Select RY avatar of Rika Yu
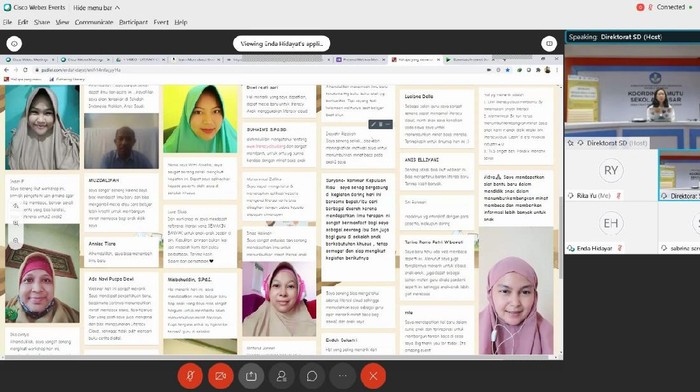The height and width of the screenshot is (392, 700). point(611,170)
